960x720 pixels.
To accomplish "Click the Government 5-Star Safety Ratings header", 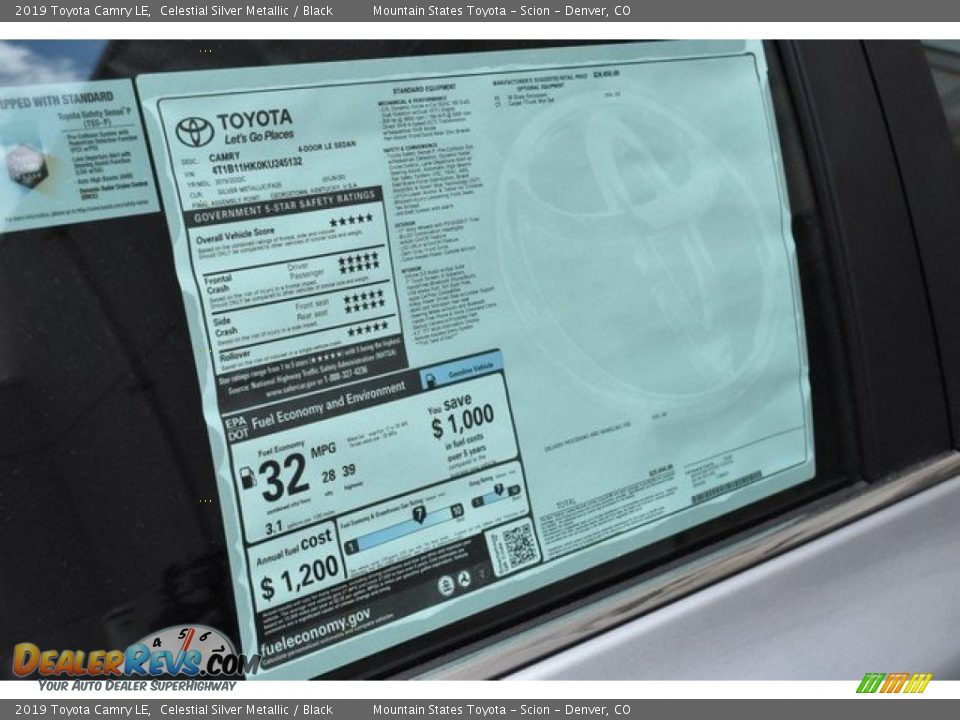I will tap(283, 205).
